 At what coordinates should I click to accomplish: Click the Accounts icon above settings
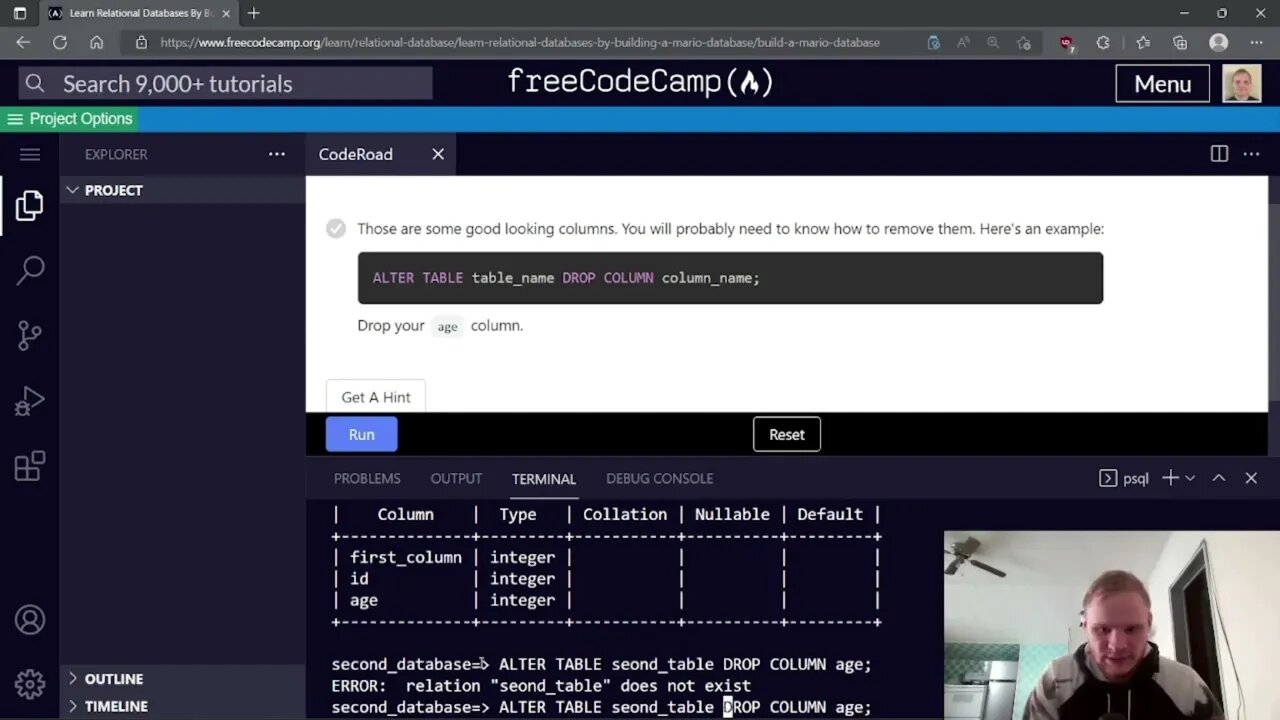(29, 620)
